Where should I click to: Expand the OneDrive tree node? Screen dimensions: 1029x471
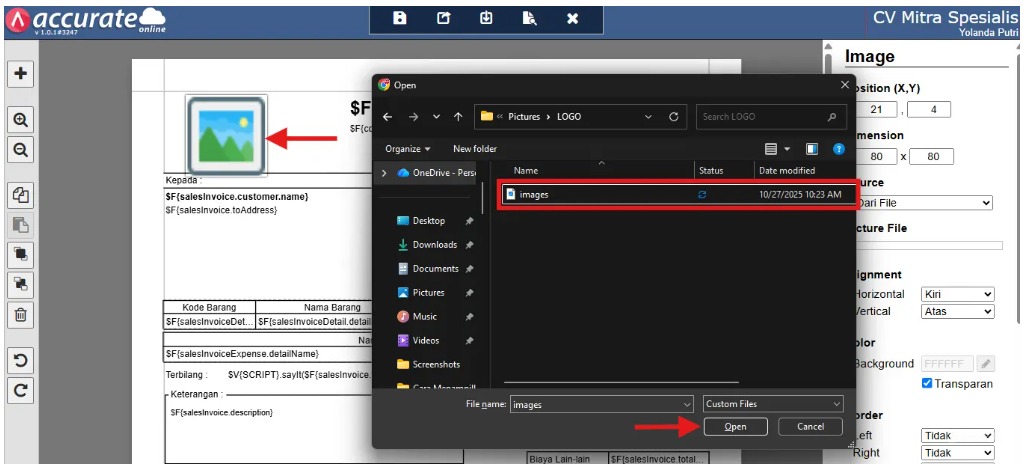[x=385, y=173]
